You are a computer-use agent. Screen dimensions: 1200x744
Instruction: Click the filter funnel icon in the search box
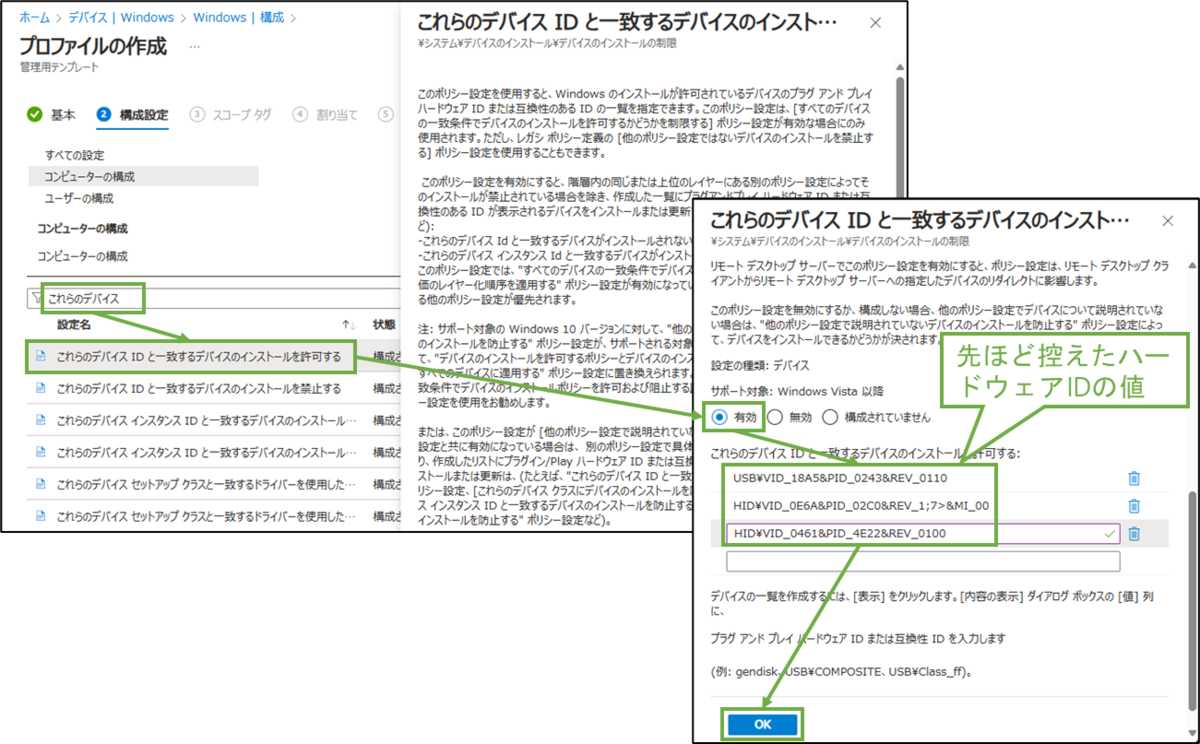pyautogui.click(x=35, y=298)
